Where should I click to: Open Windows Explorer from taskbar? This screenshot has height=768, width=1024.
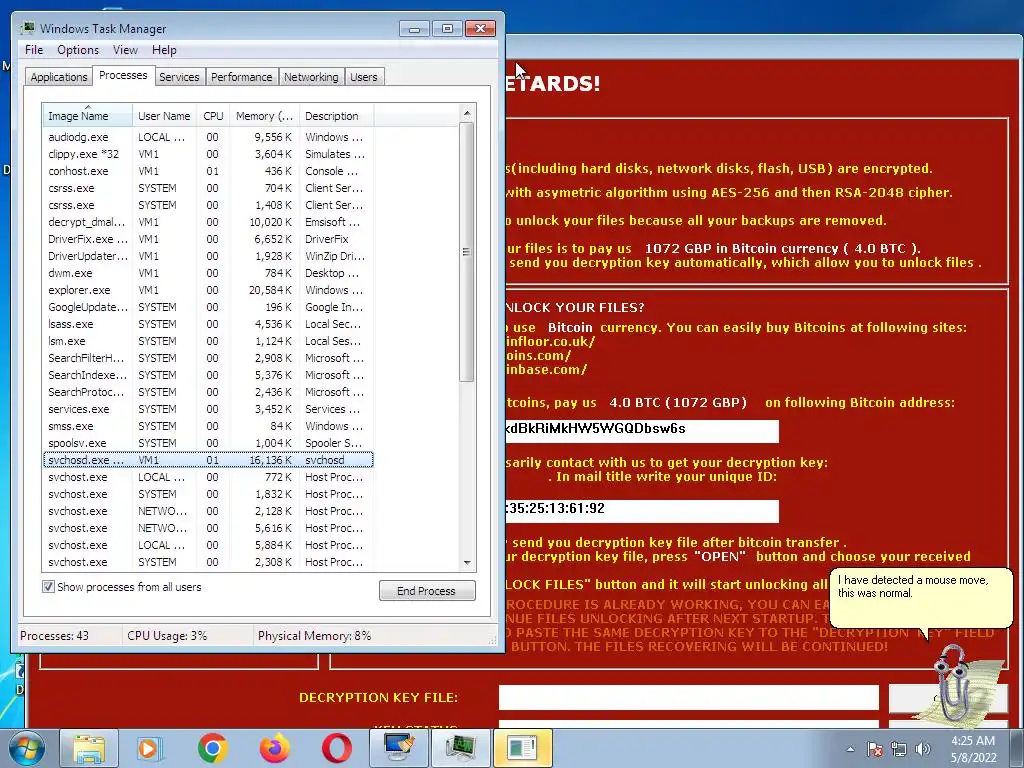(x=89, y=748)
